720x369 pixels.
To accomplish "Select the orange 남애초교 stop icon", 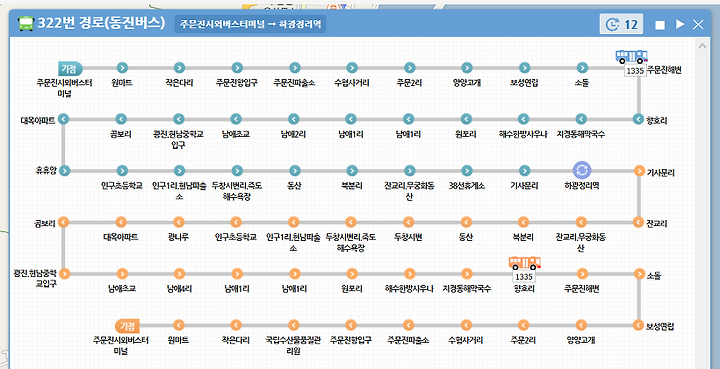I will 122,274.
